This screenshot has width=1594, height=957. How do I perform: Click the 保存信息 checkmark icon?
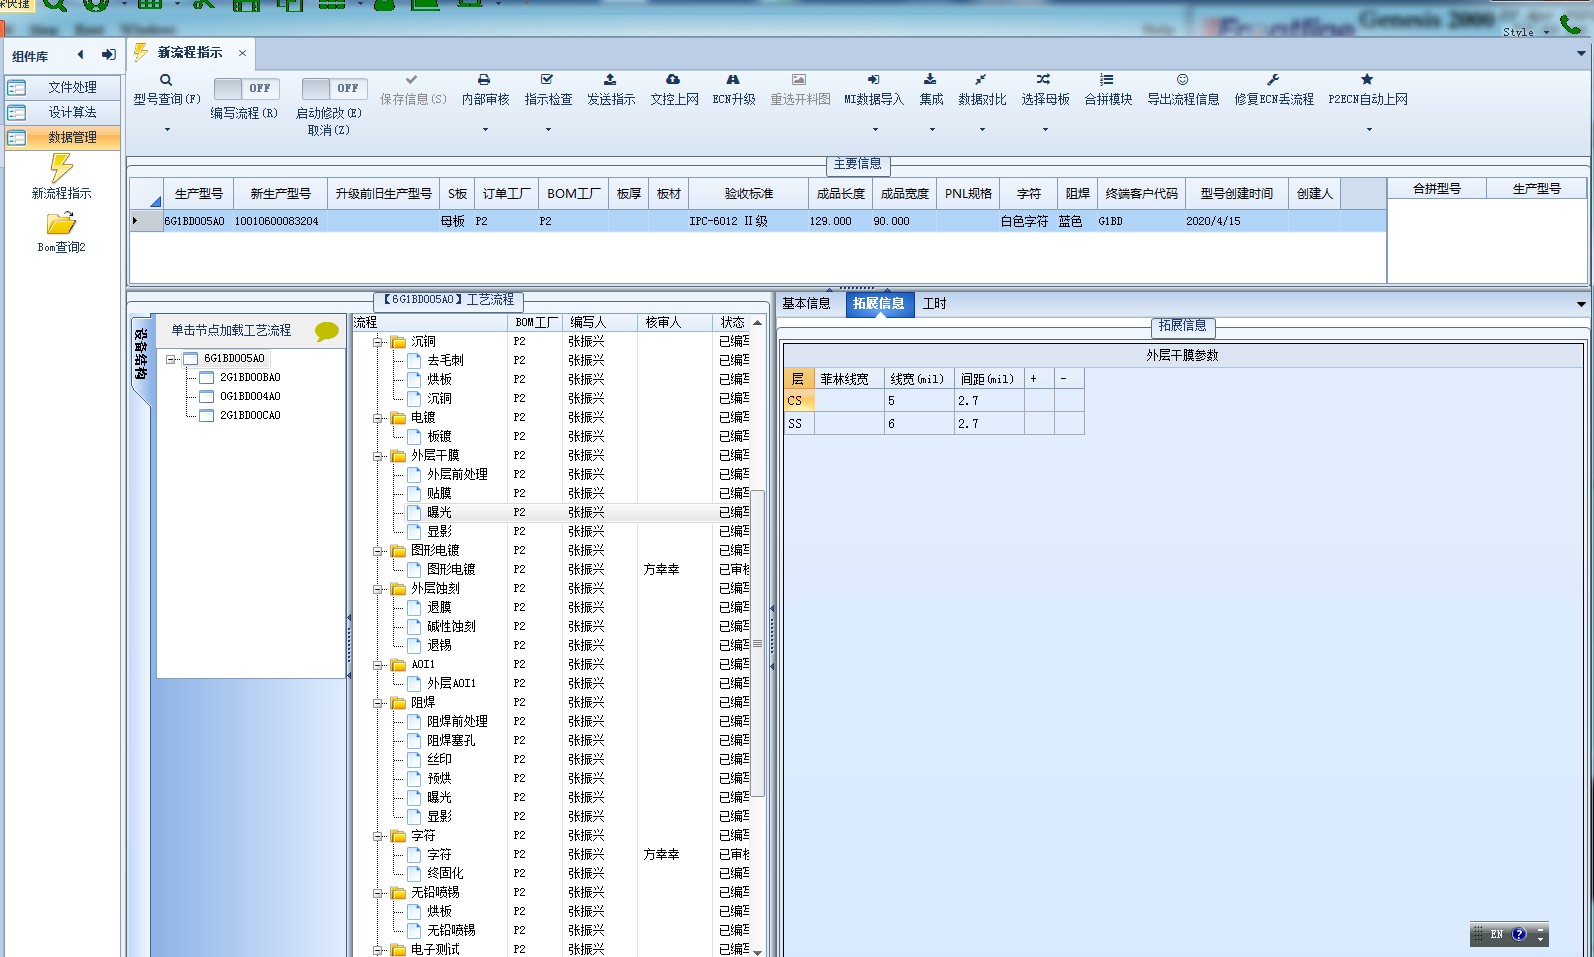pyautogui.click(x=411, y=79)
